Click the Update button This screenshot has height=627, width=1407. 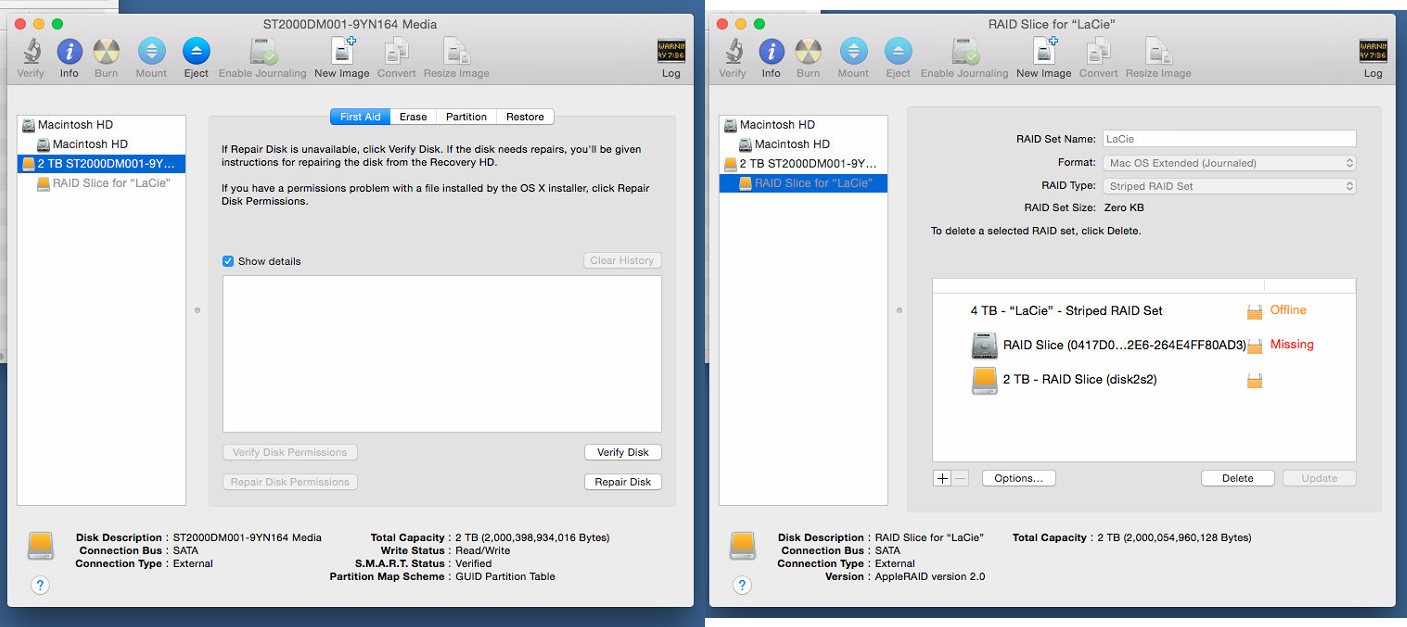pyautogui.click(x=1319, y=478)
